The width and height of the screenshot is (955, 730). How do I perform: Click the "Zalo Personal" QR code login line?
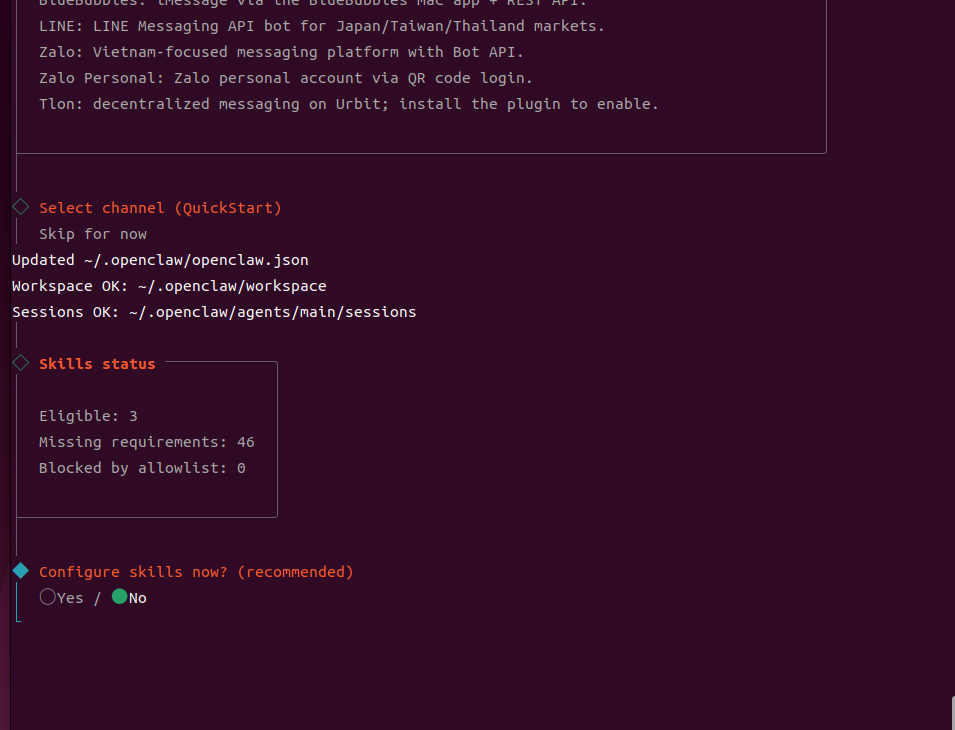point(285,78)
